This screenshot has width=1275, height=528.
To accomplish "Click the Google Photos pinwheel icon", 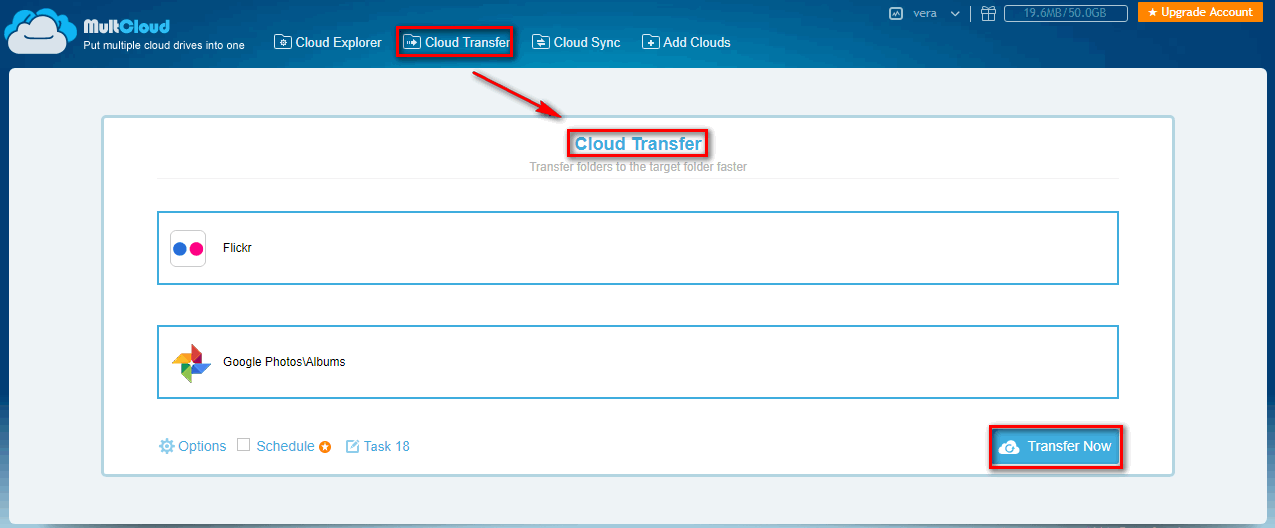I will (190, 363).
